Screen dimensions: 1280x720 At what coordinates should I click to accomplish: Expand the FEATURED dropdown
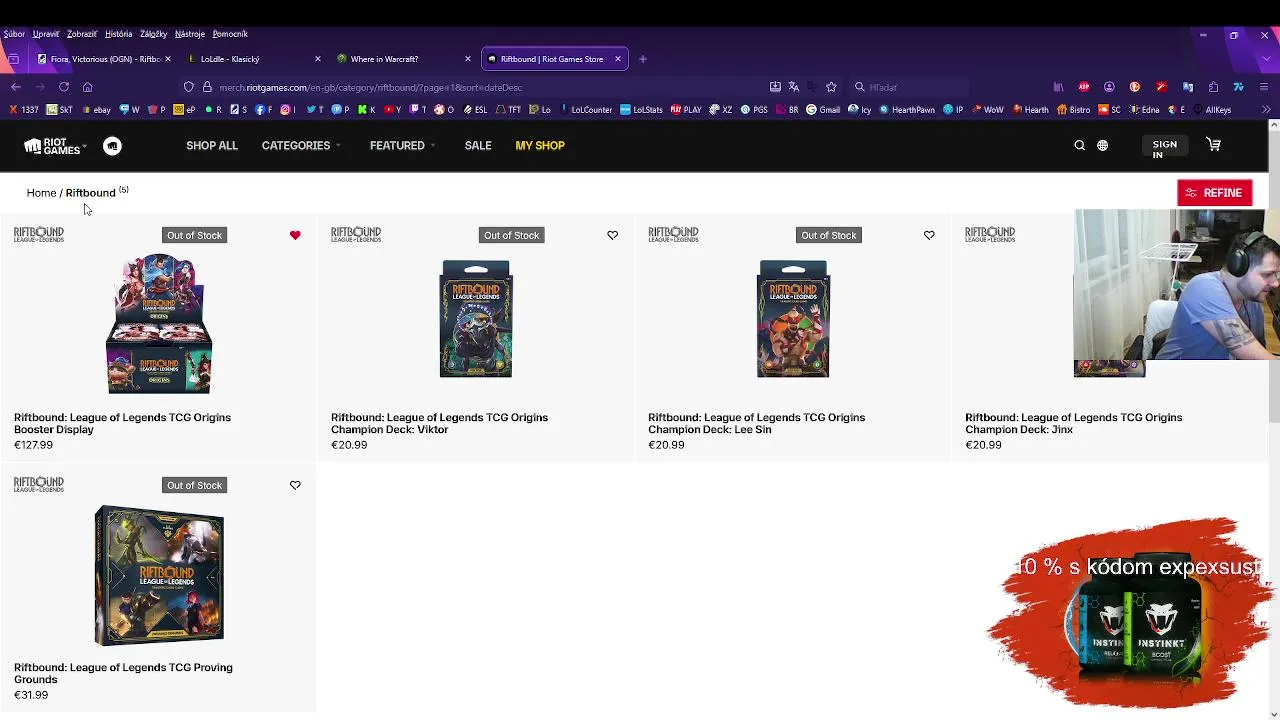(402, 146)
